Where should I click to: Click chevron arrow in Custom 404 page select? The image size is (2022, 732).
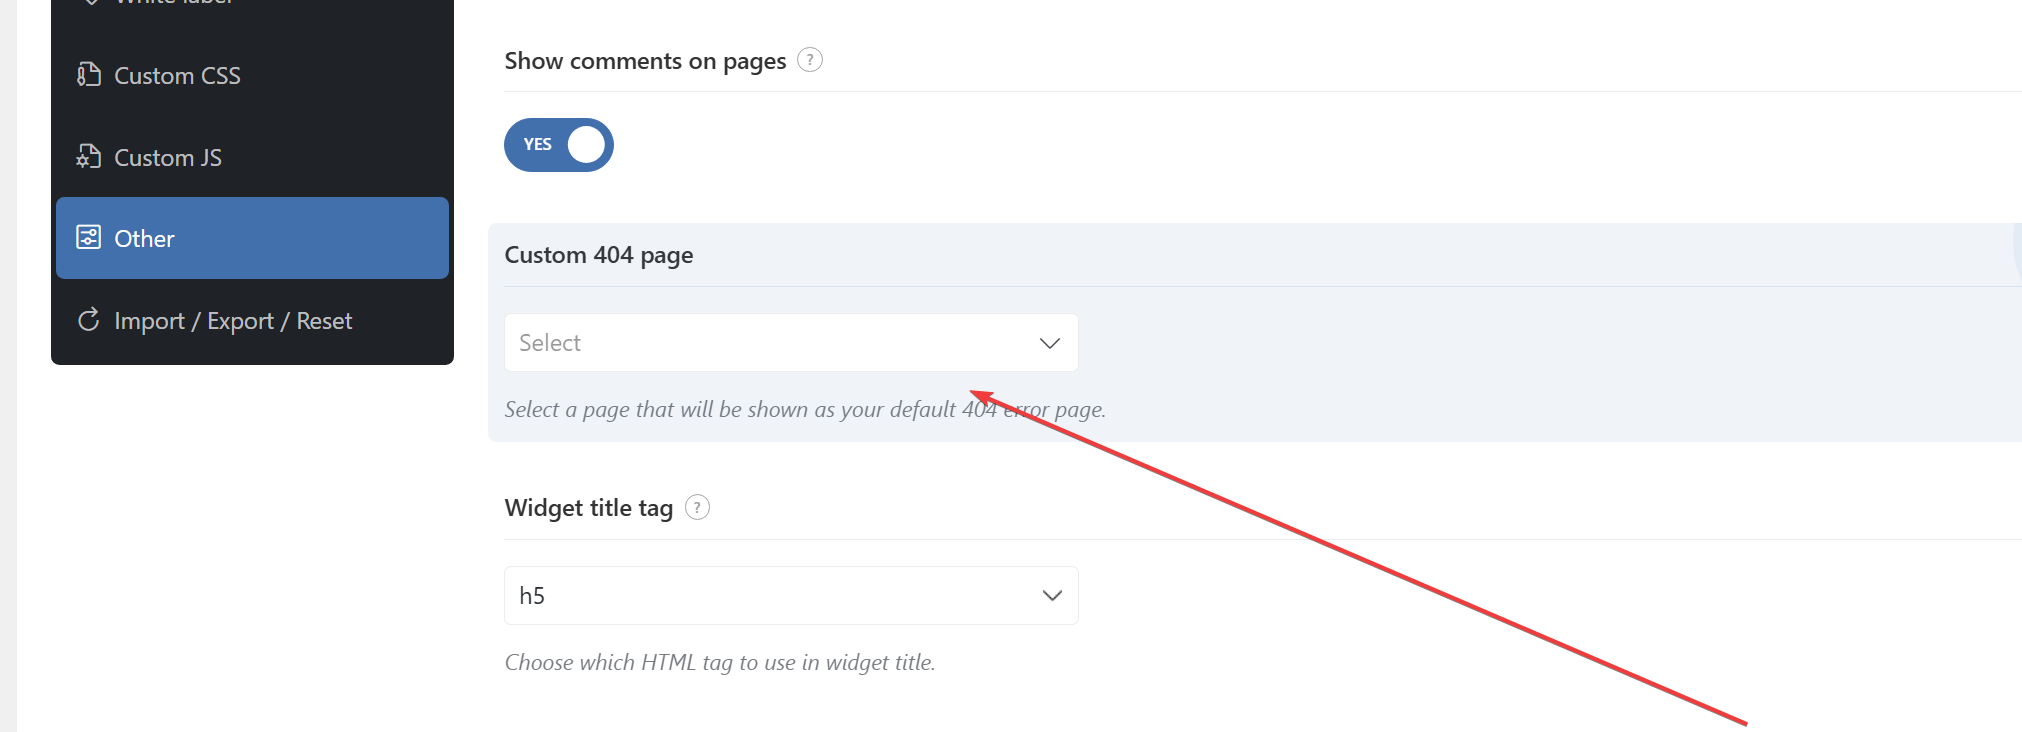pyautogui.click(x=1049, y=343)
